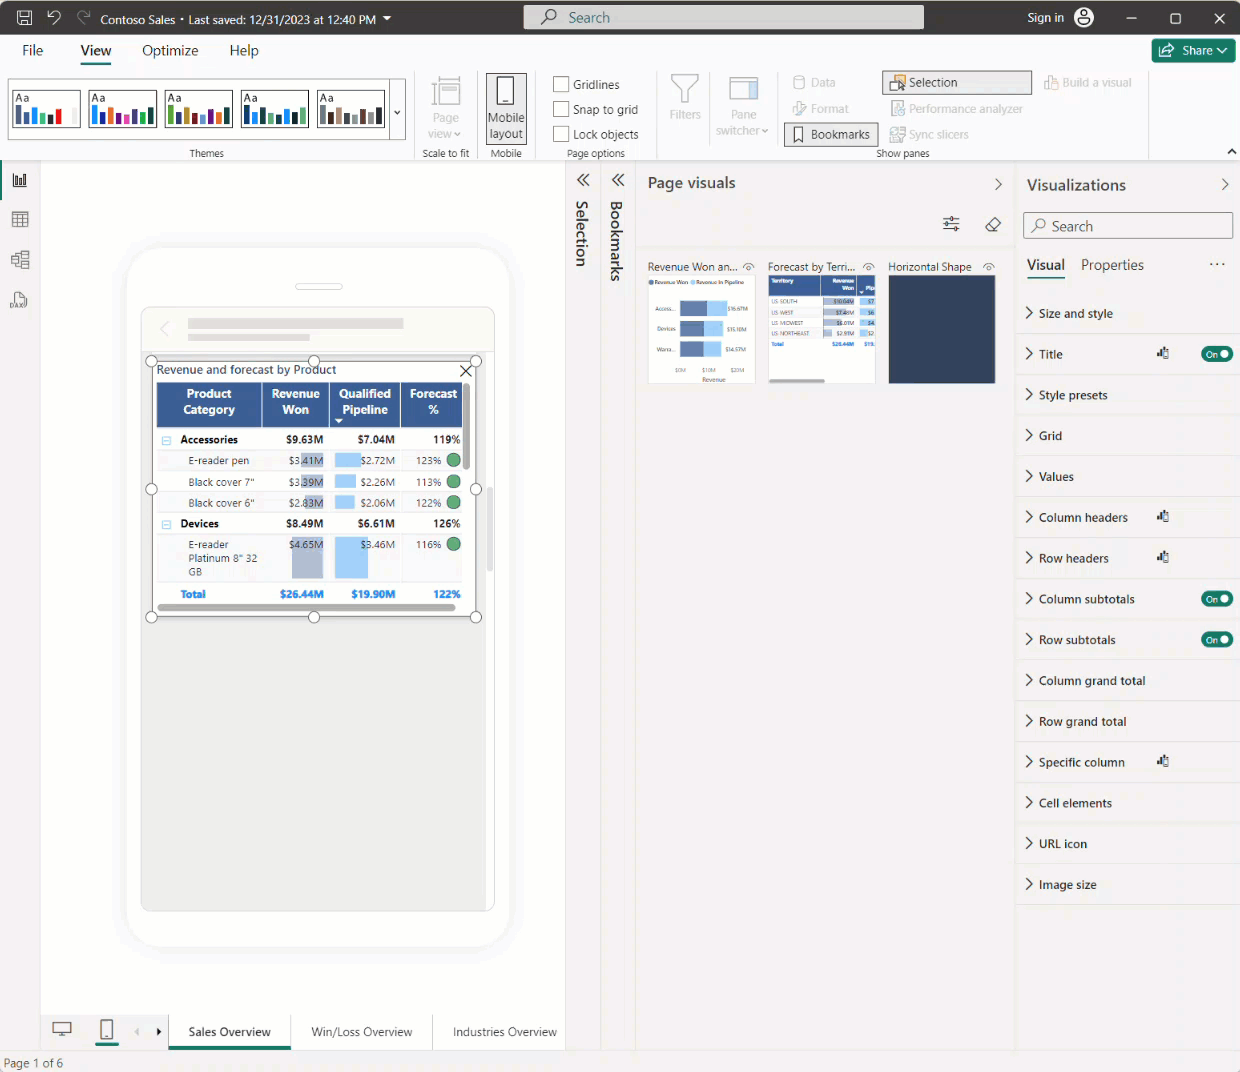This screenshot has height=1072, width=1240.
Task: Click the mobile icon beside Title setting
Action: [1163, 354]
